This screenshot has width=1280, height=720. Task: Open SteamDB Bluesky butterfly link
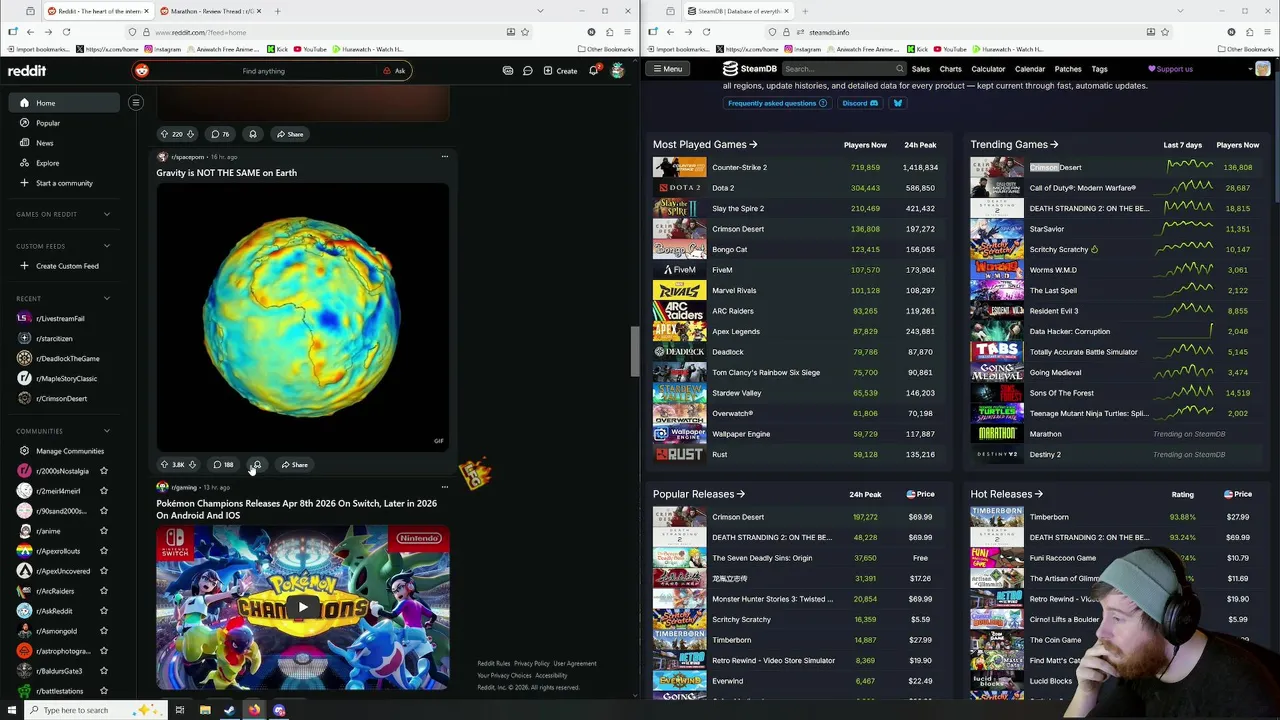(897, 103)
